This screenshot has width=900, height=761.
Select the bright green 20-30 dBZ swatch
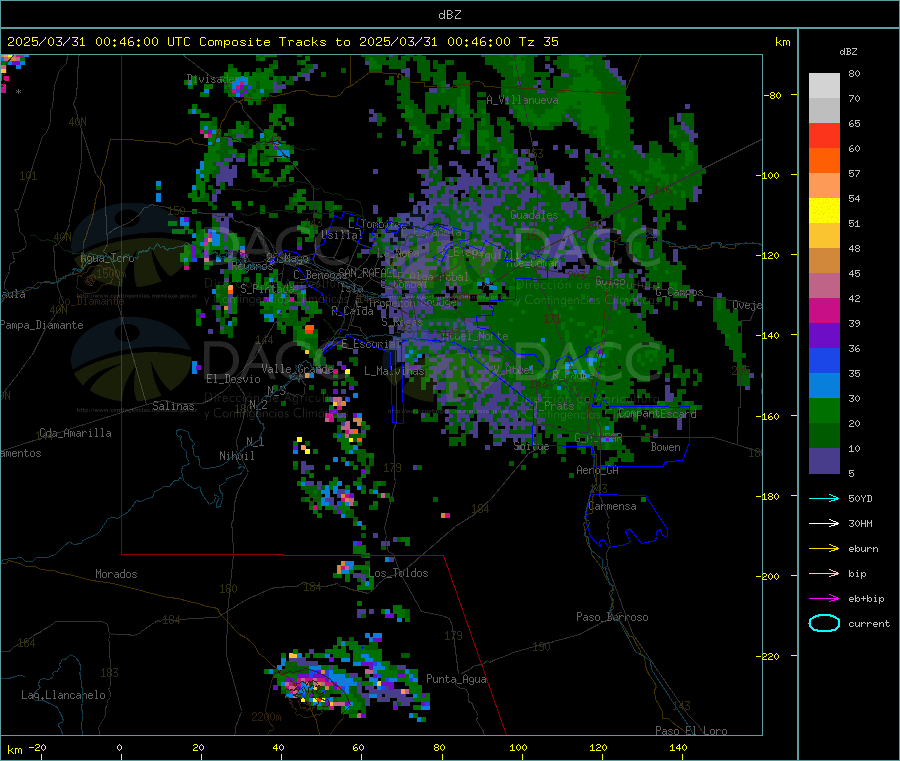824,410
